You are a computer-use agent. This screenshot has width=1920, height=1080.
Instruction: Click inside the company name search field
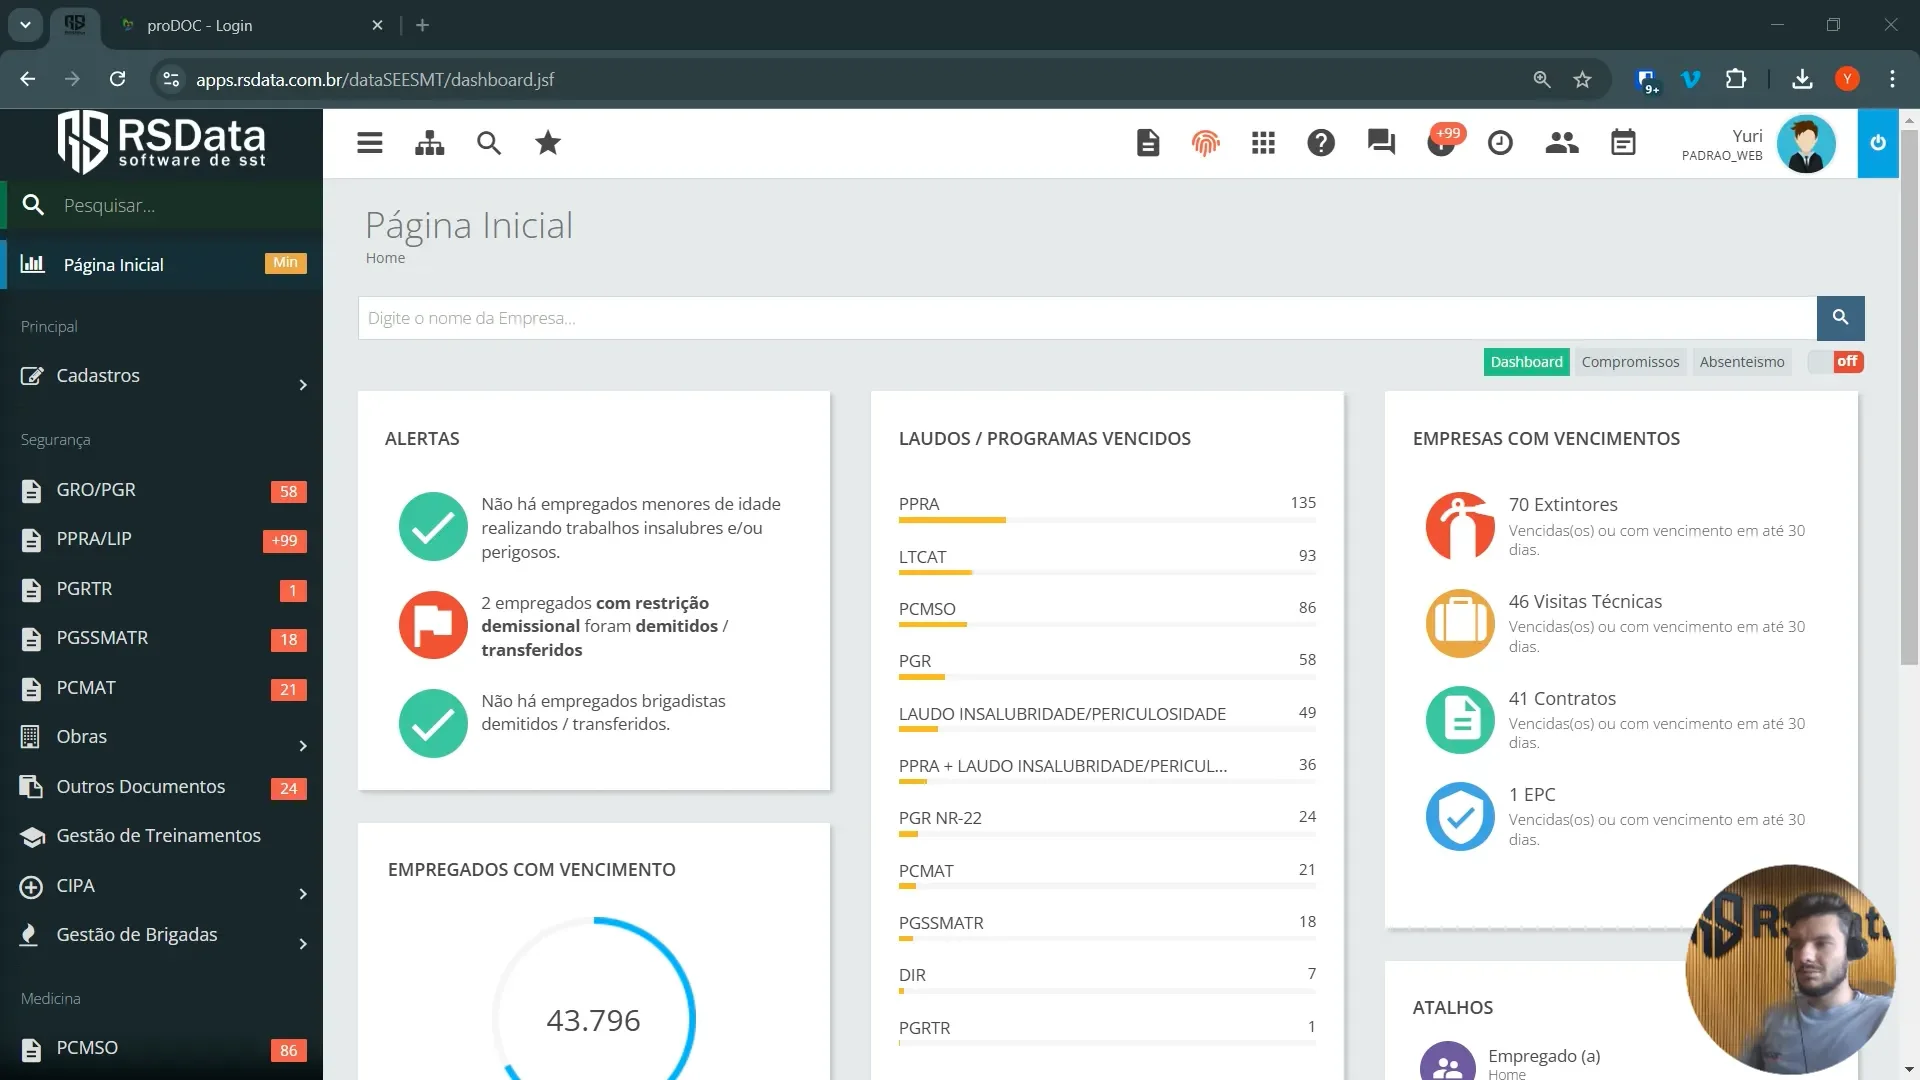click(900, 317)
